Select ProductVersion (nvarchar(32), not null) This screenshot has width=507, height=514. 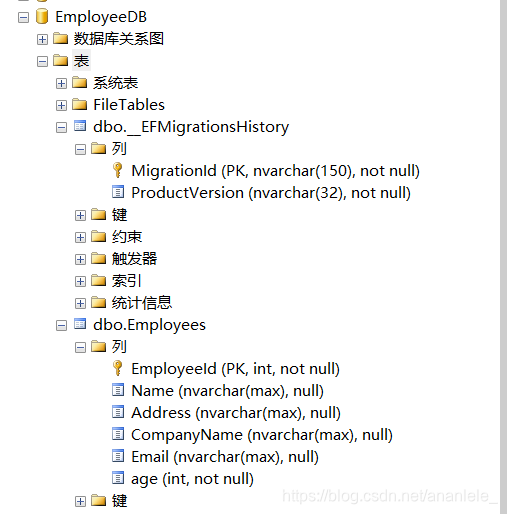271,193
